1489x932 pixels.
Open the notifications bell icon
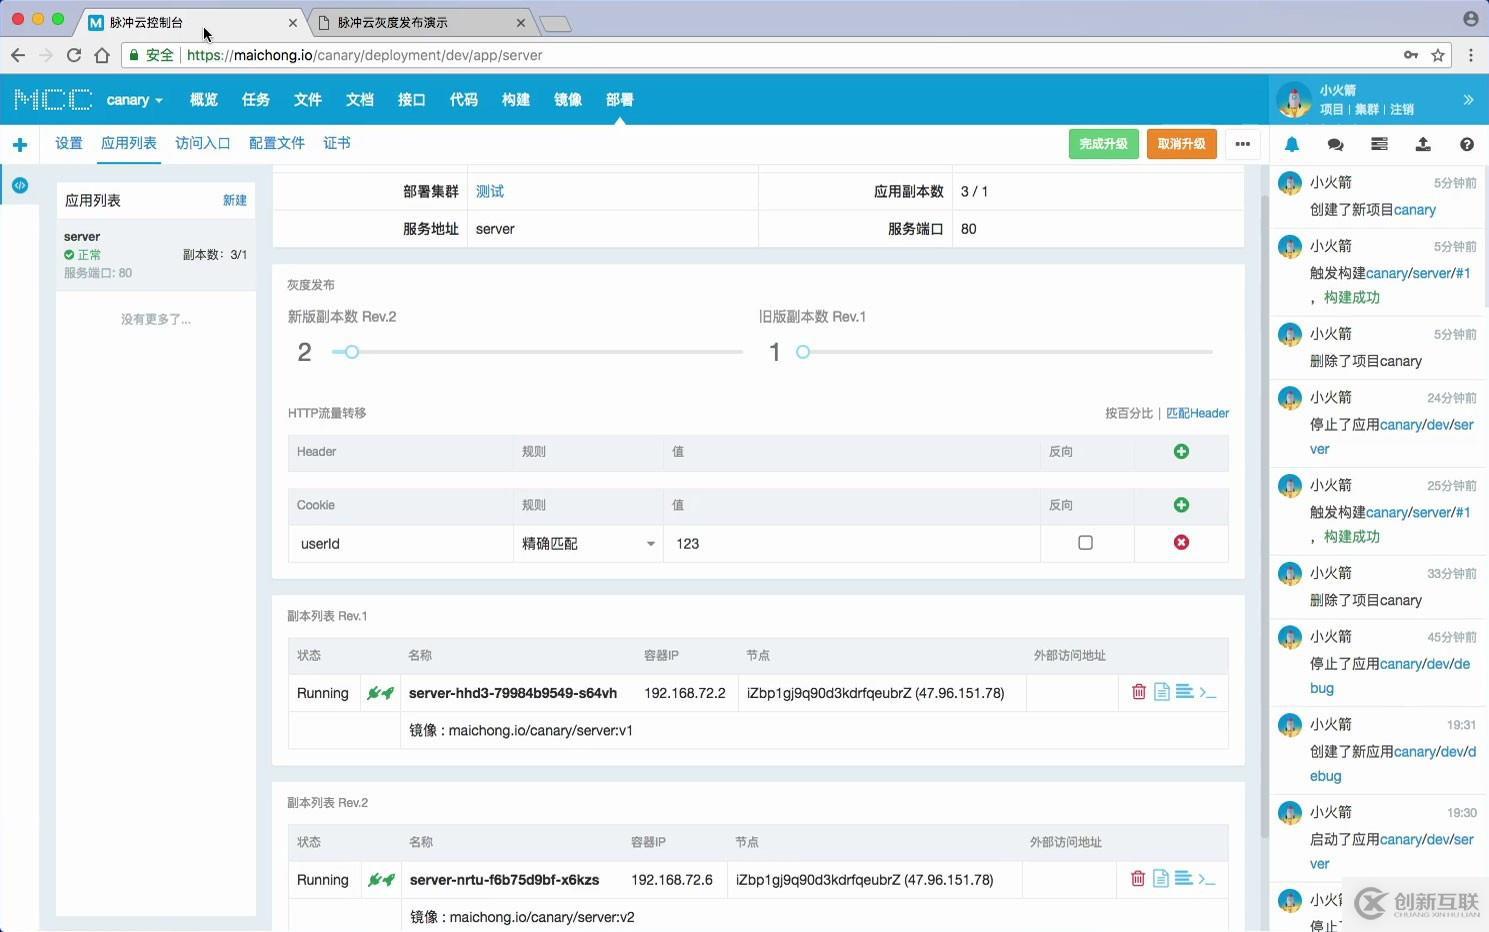click(1292, 144)
